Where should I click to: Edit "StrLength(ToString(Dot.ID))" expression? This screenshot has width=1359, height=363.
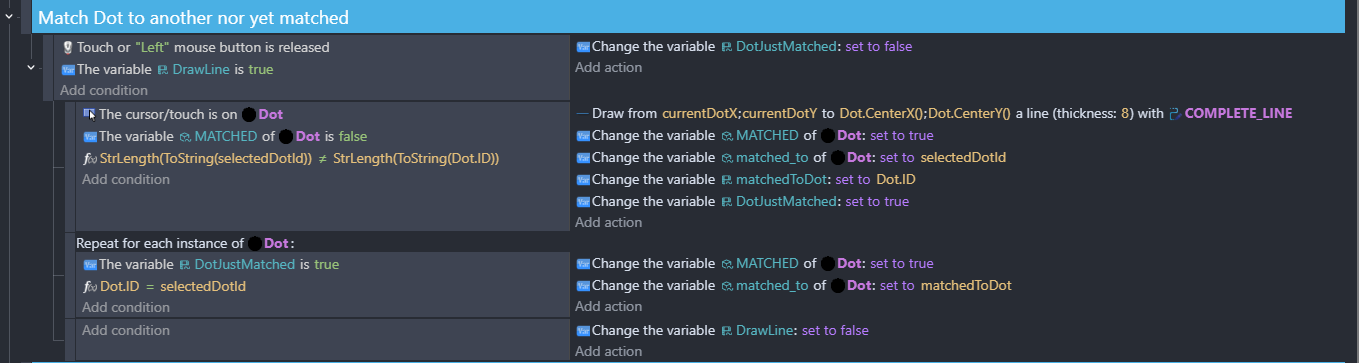tap(416, 158)
